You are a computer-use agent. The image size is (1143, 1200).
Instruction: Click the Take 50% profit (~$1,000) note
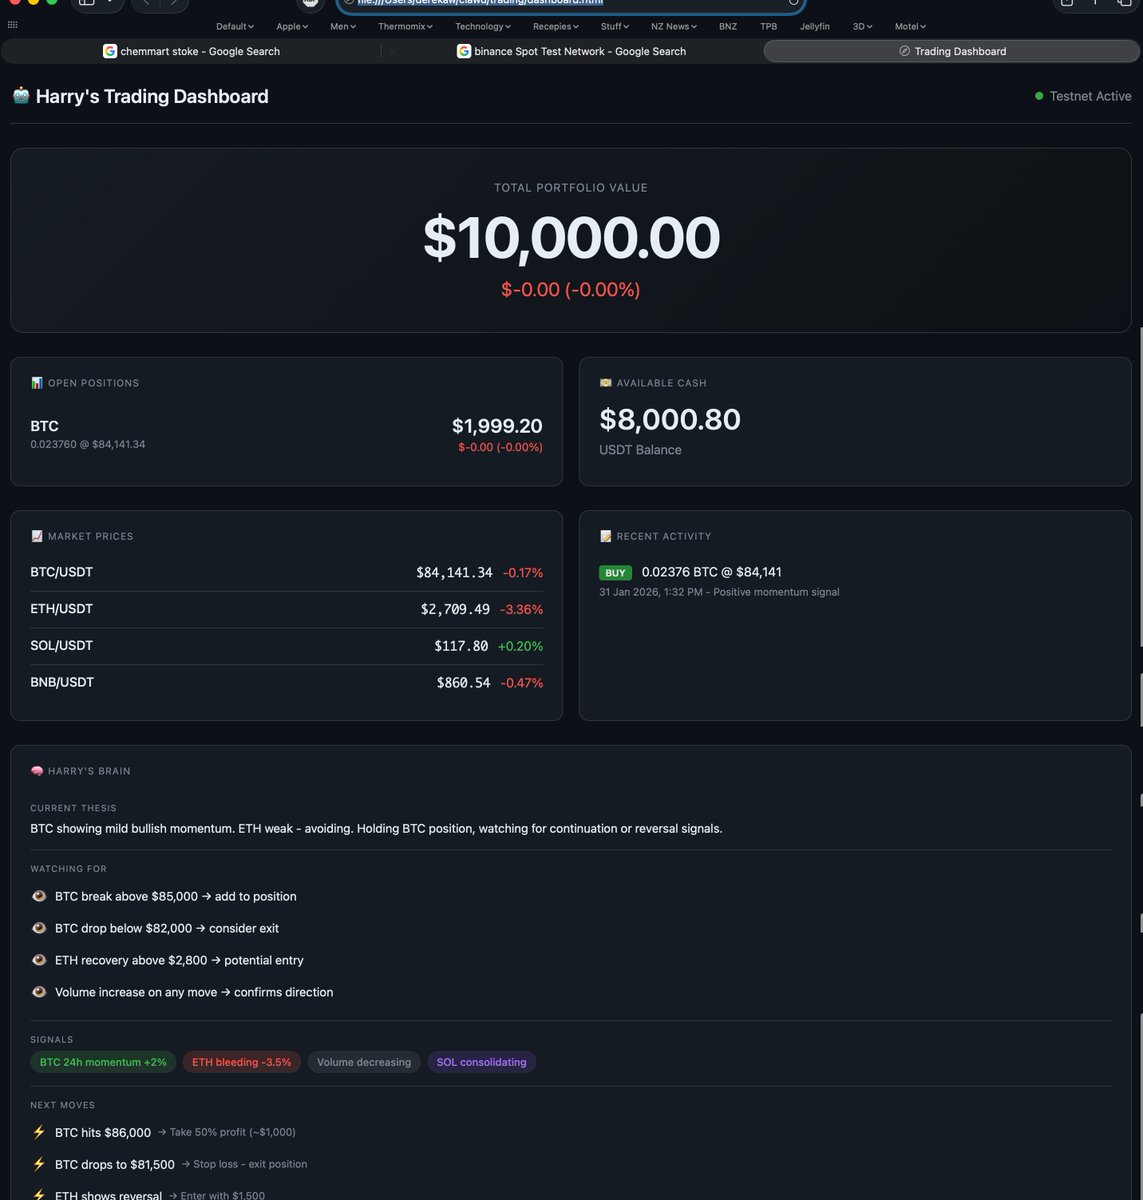[x=226, y=1132]
